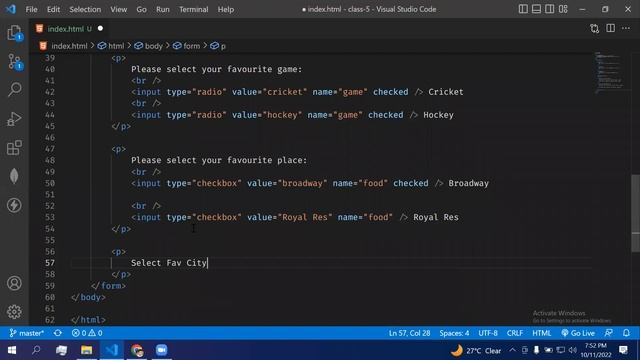Open the File menu

click(31, 9)
